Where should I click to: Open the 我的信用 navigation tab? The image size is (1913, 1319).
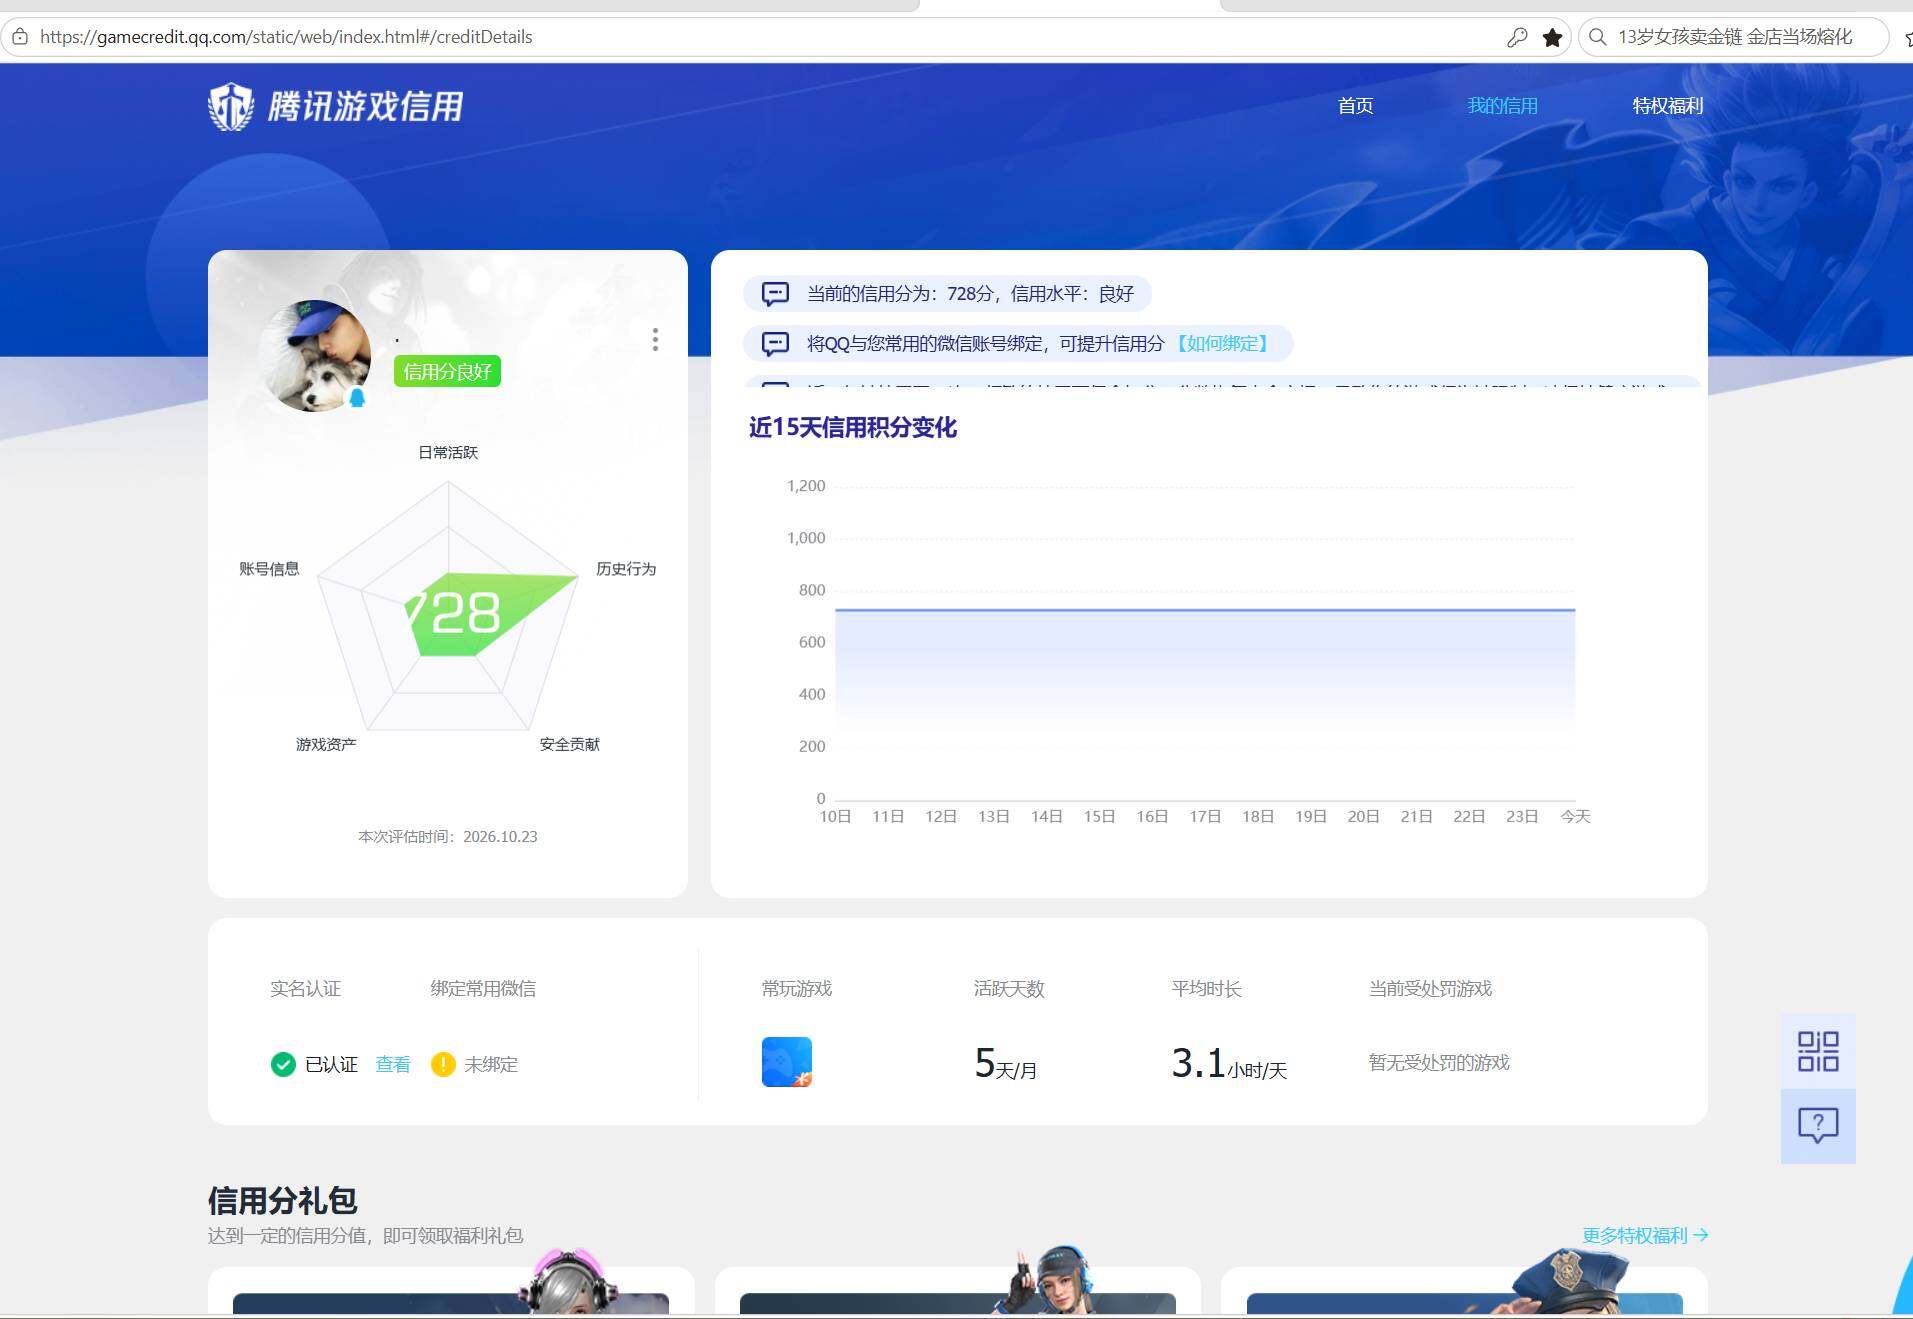[x=1502, y=105]
